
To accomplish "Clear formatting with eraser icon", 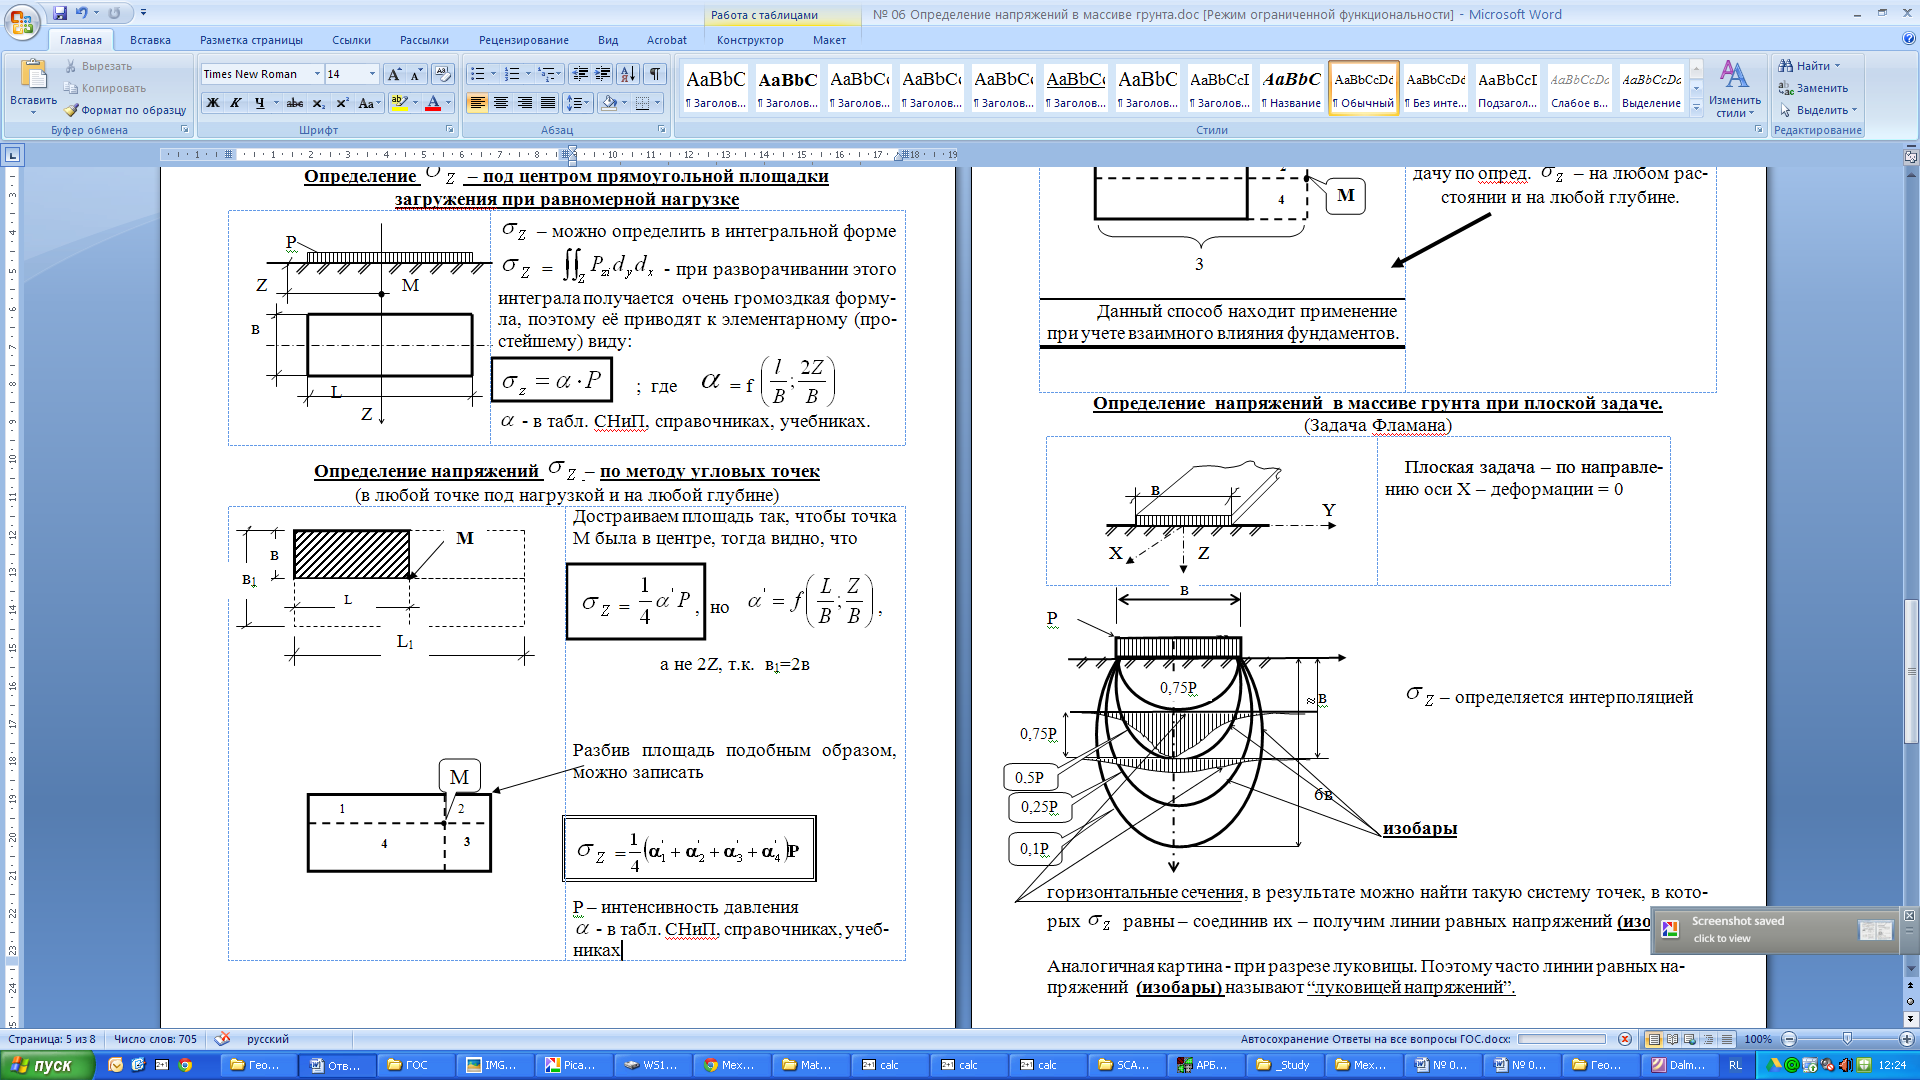I will click(x=444, y=74).
